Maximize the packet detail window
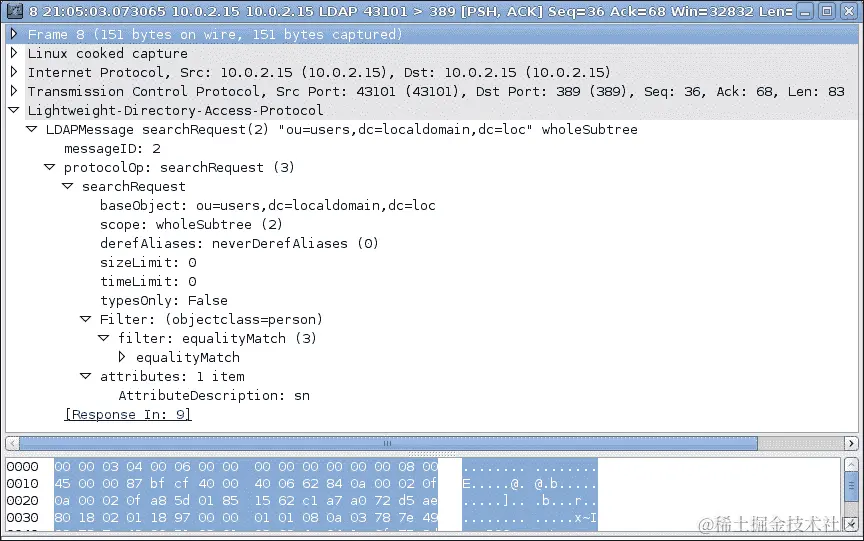This screenshot has width=864, height=541. (827, 11)
